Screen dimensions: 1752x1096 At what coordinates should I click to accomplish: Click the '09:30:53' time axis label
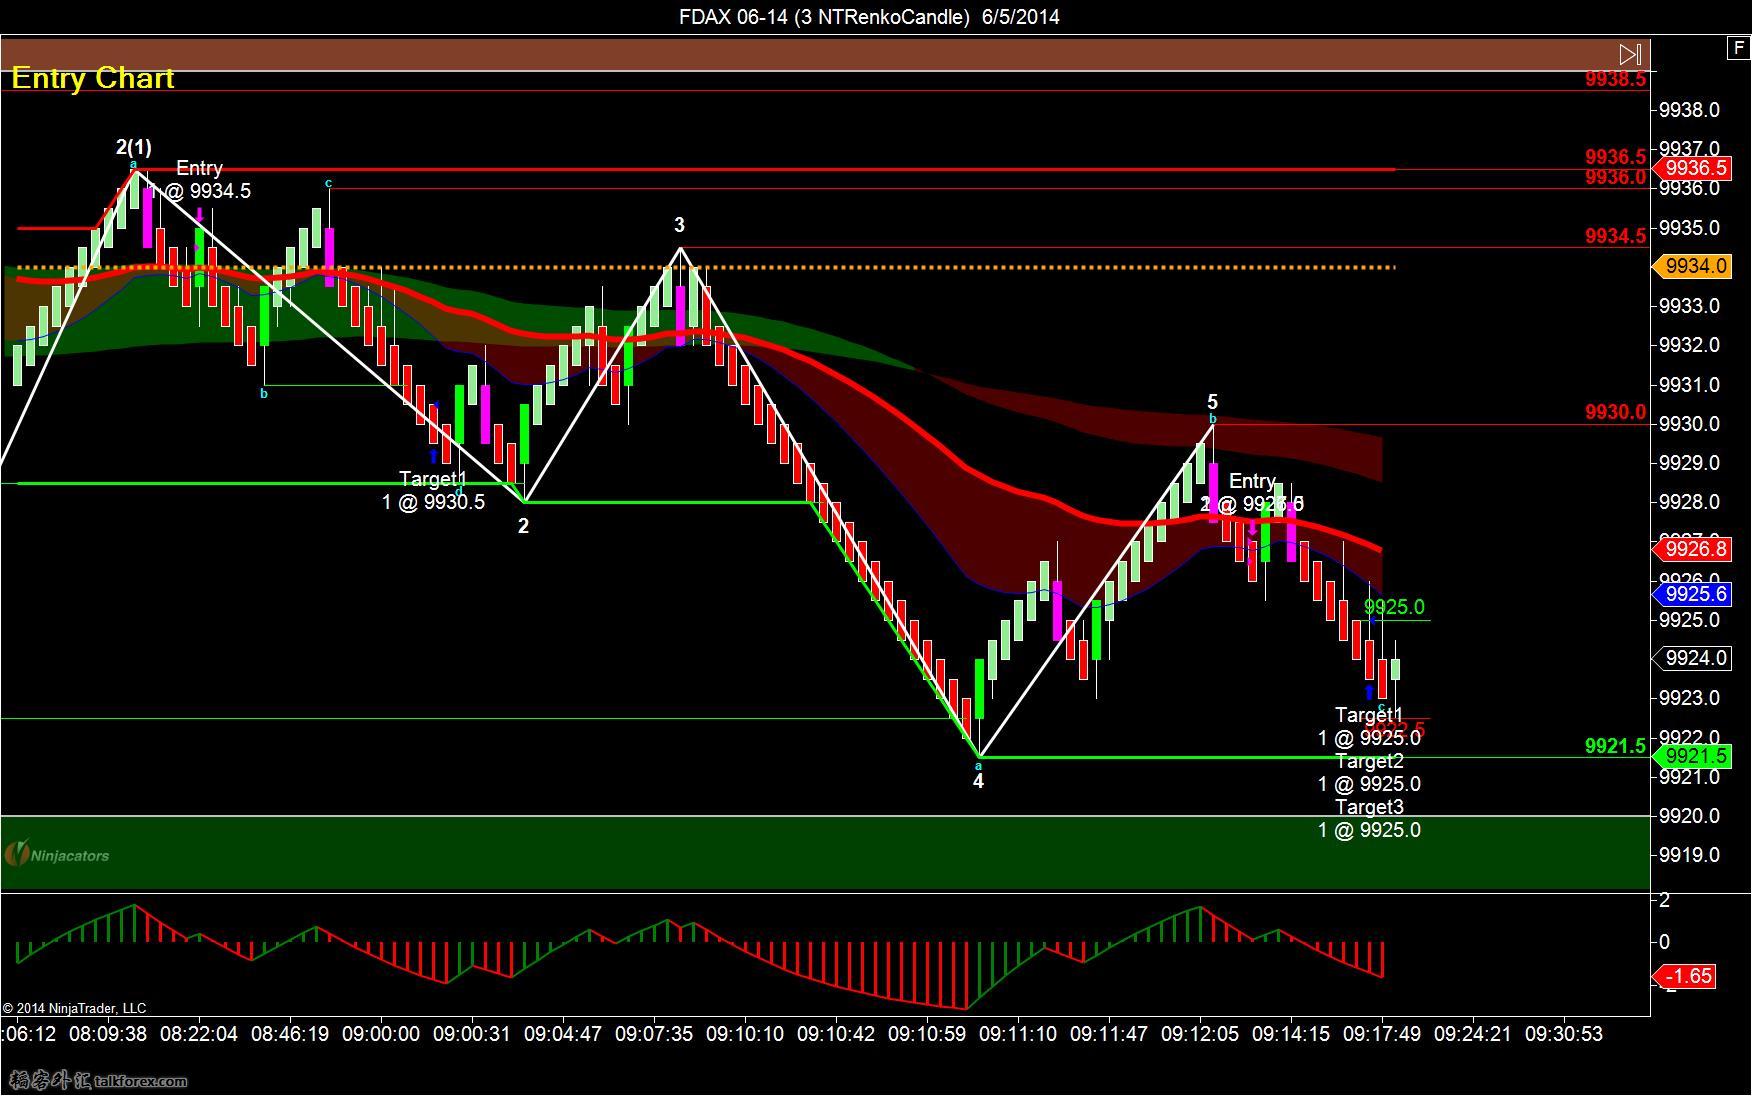(1564, 1034)
